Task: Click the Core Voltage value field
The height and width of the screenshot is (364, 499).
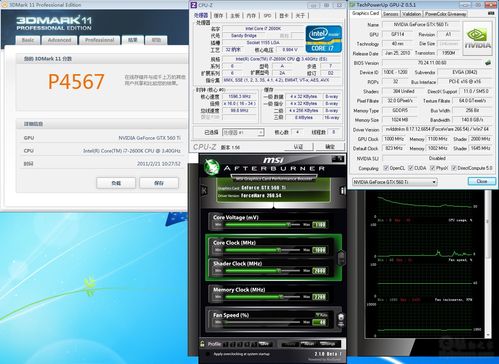Action: coord(319,225)
